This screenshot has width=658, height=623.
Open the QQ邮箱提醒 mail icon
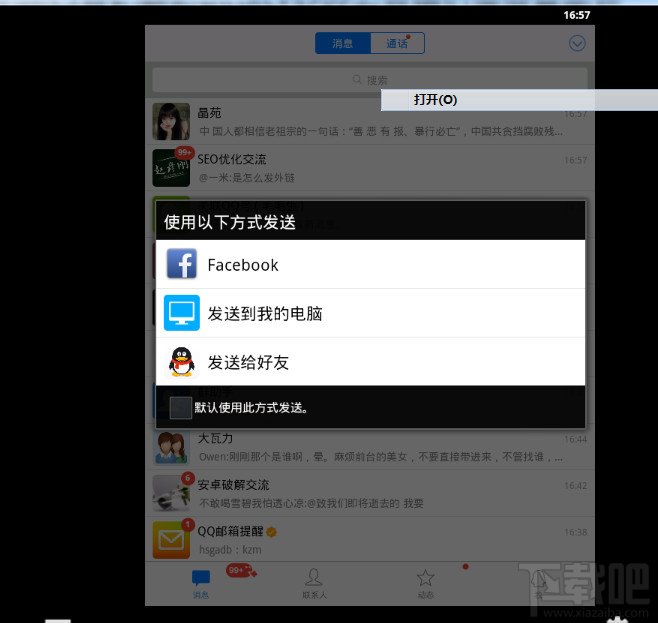(x=171, y=540)
